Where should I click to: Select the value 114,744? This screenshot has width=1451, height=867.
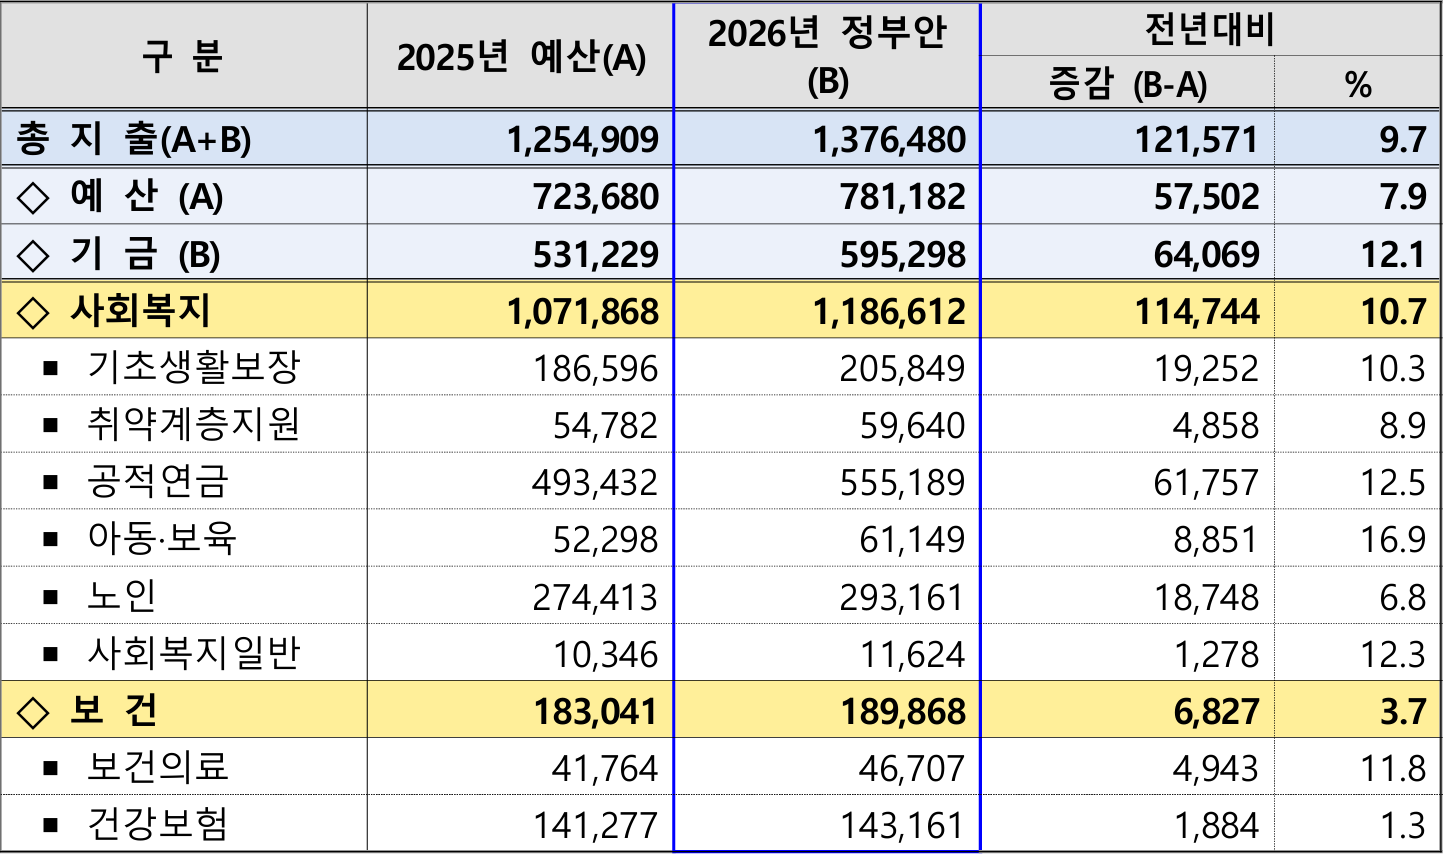[x=1197, y=312]
